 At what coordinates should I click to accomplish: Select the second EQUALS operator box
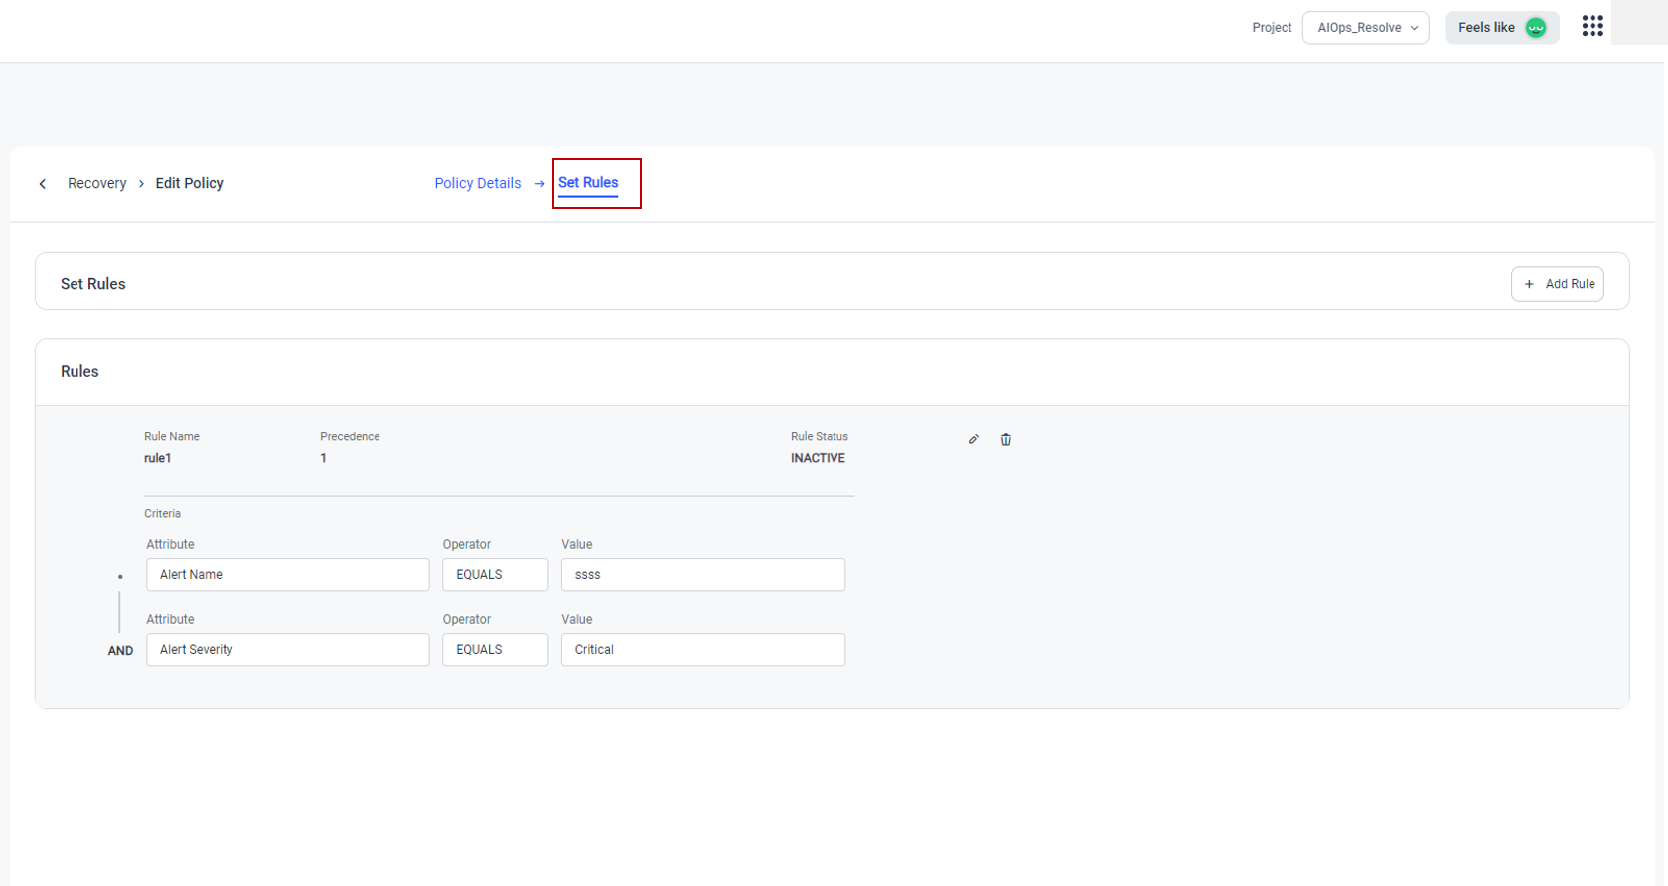(x=494, y=650)
